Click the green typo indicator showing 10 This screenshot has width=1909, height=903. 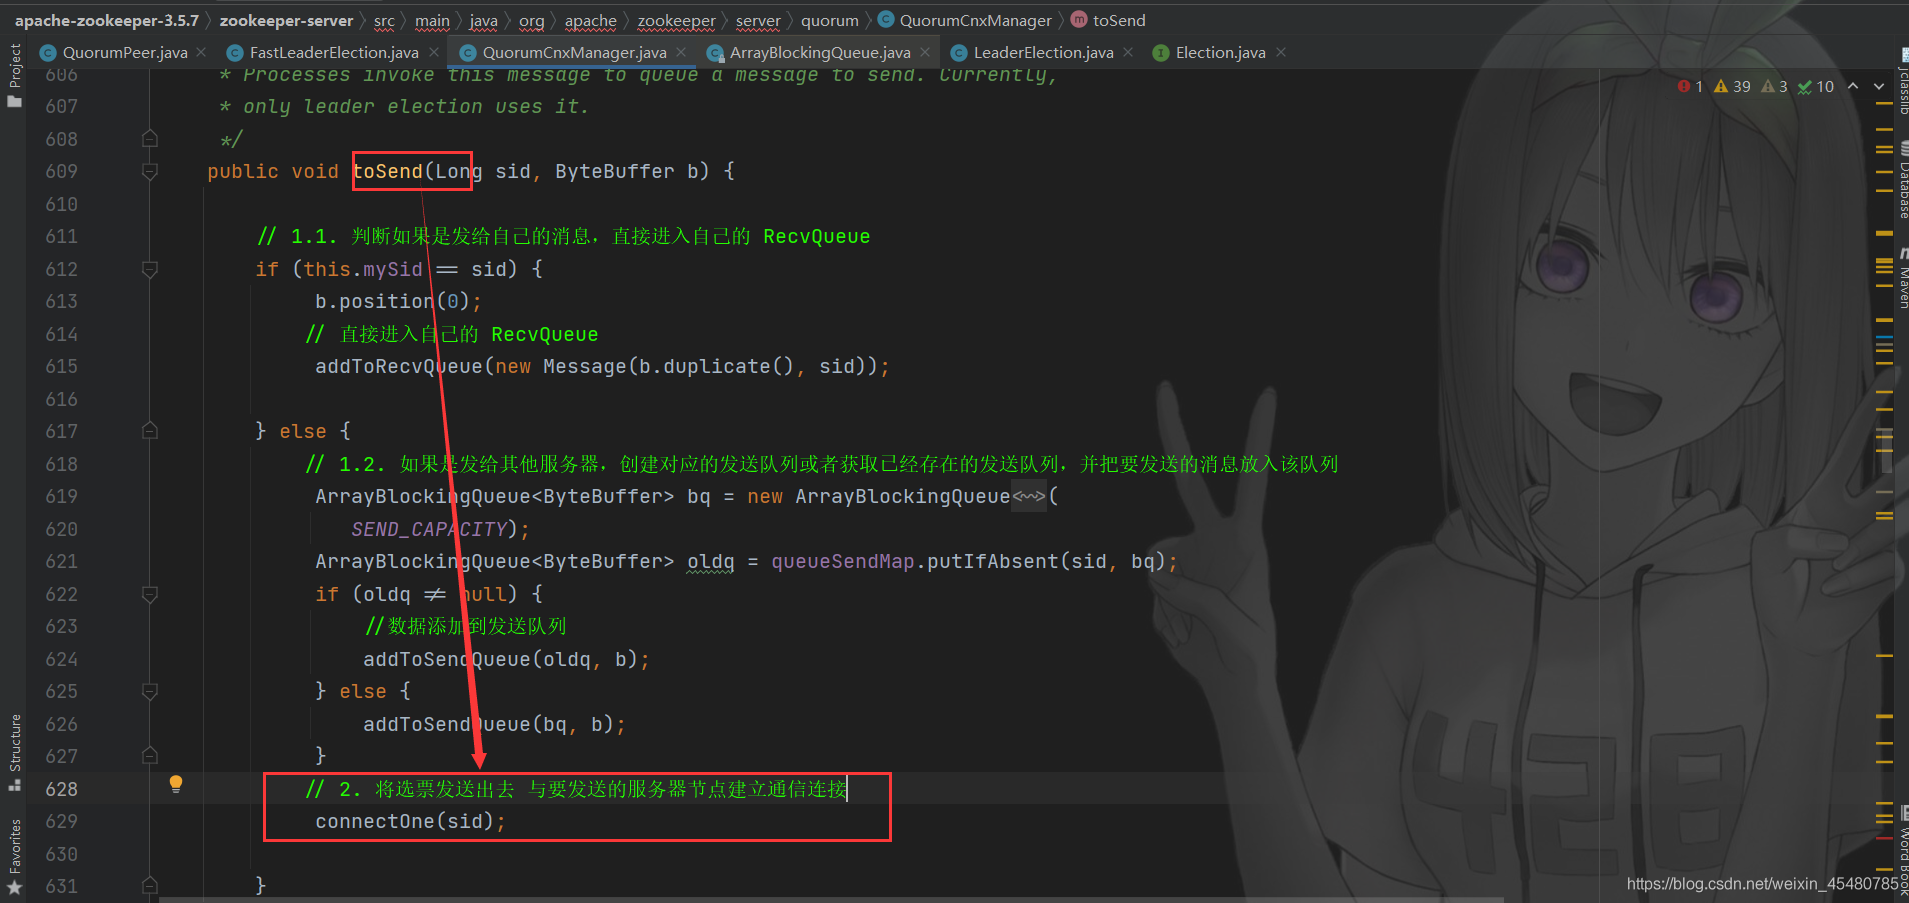pos(1815,86)
